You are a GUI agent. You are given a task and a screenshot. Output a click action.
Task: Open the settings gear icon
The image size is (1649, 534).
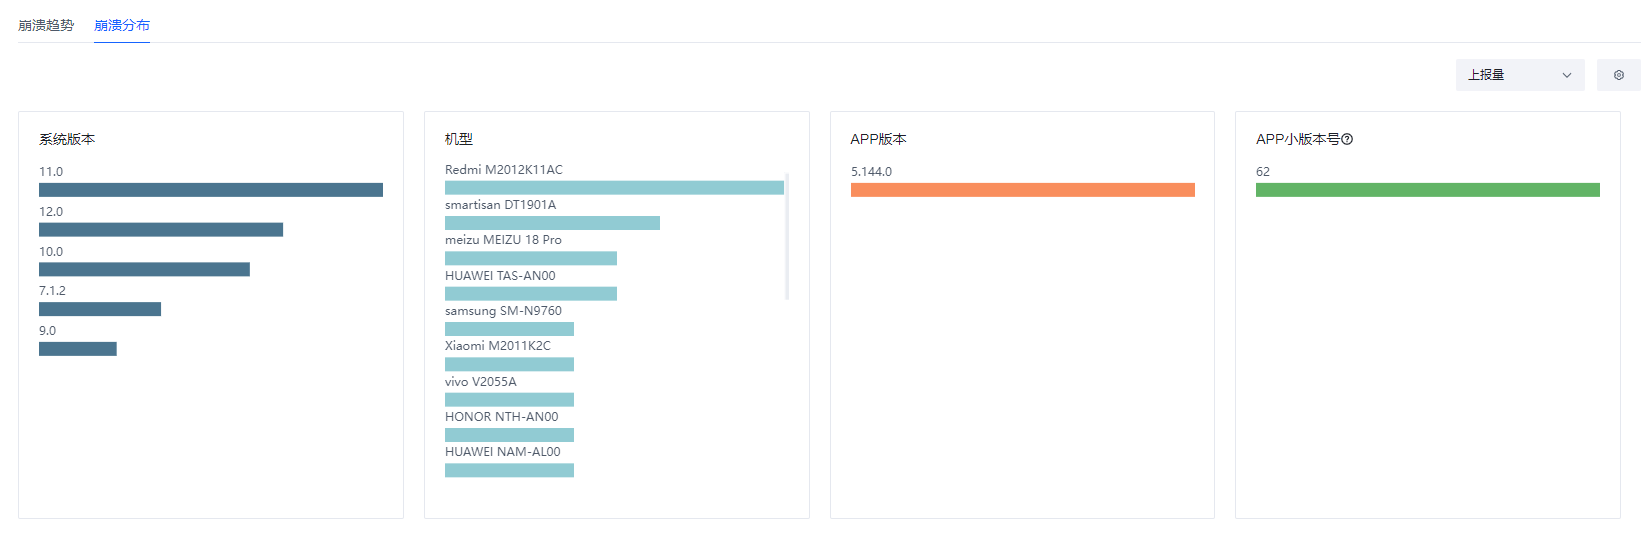(x=1618, y=75)
